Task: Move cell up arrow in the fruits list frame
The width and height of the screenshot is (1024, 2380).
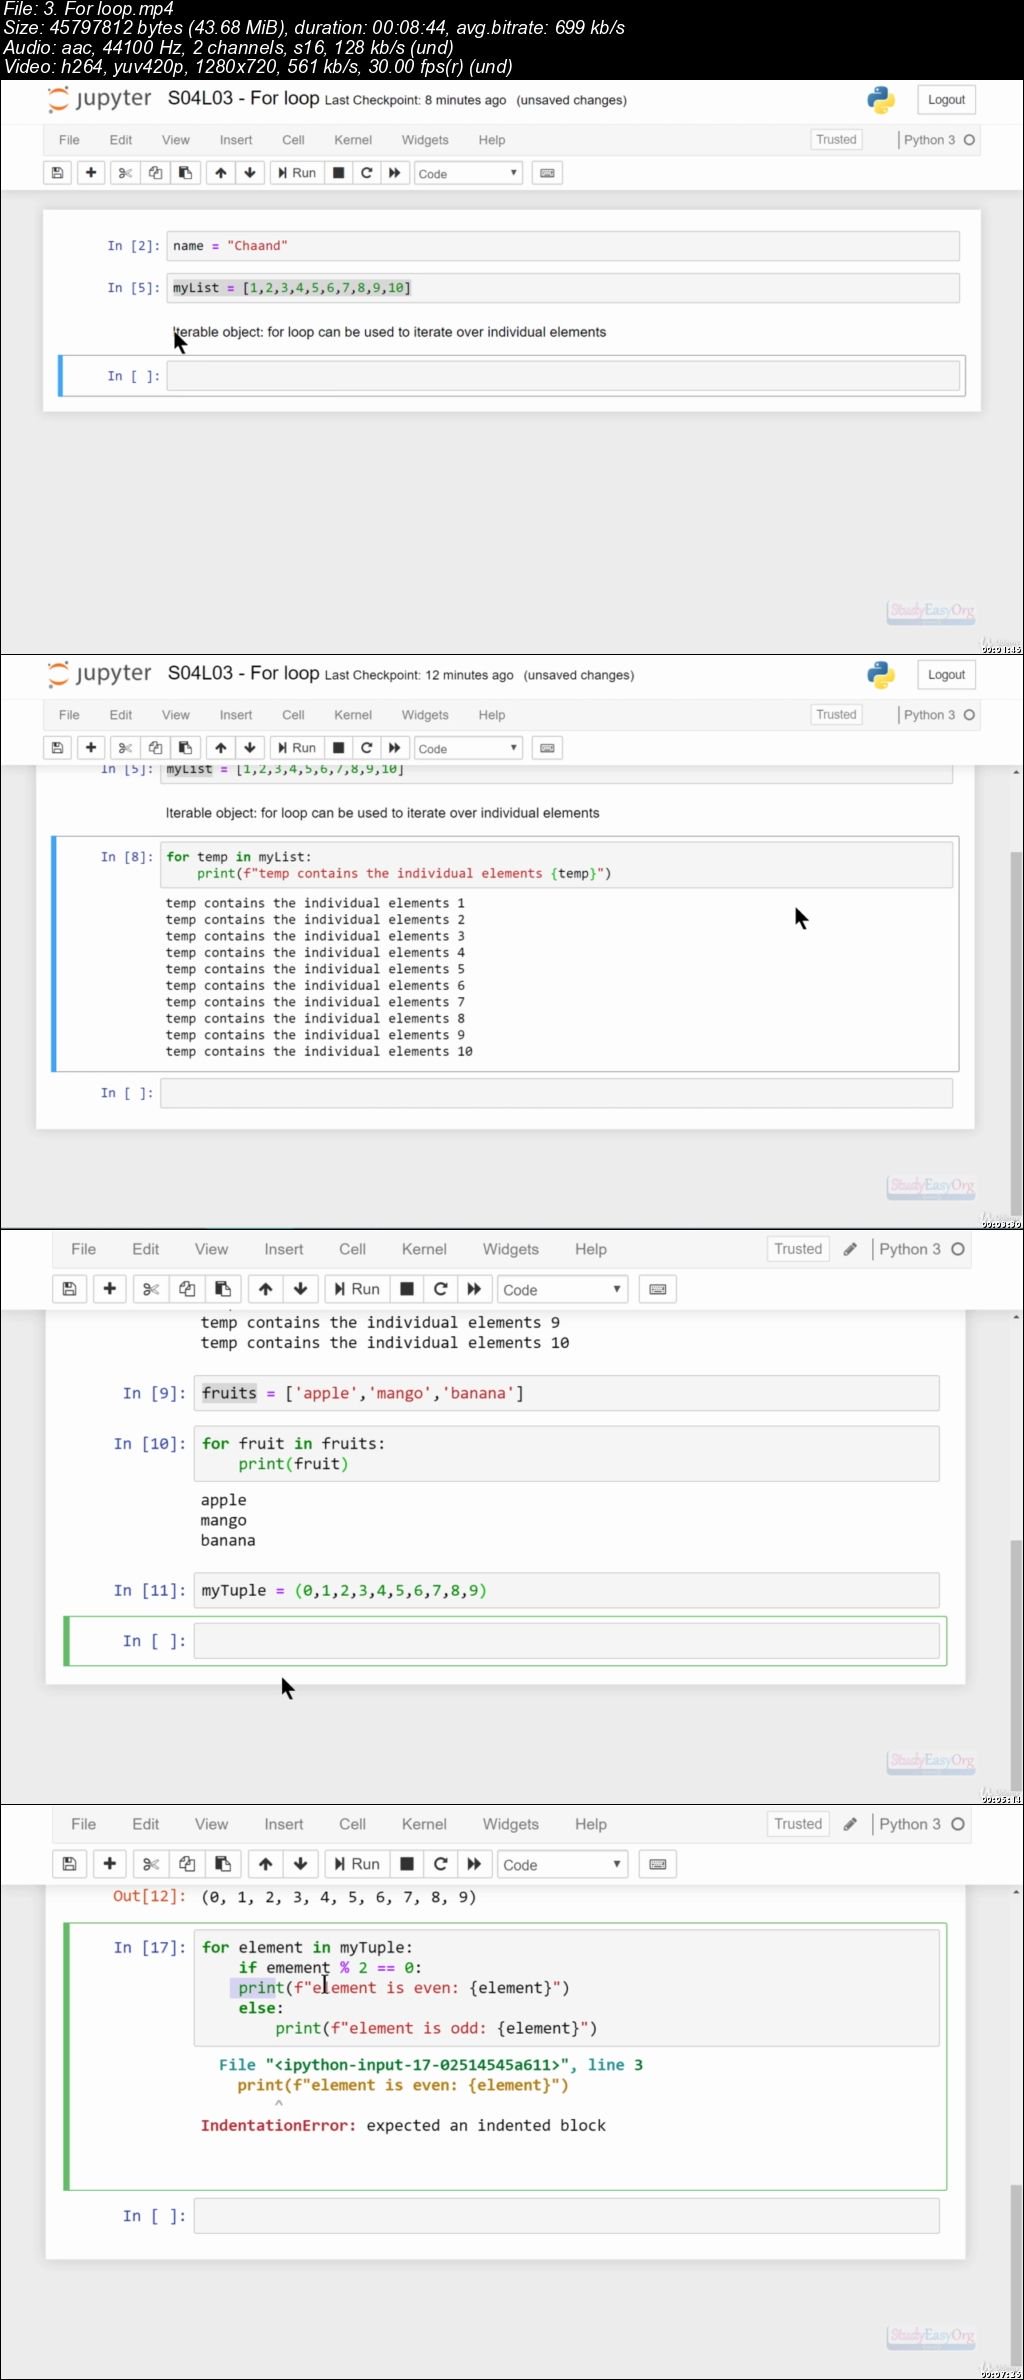Action: coord(266,1289)
